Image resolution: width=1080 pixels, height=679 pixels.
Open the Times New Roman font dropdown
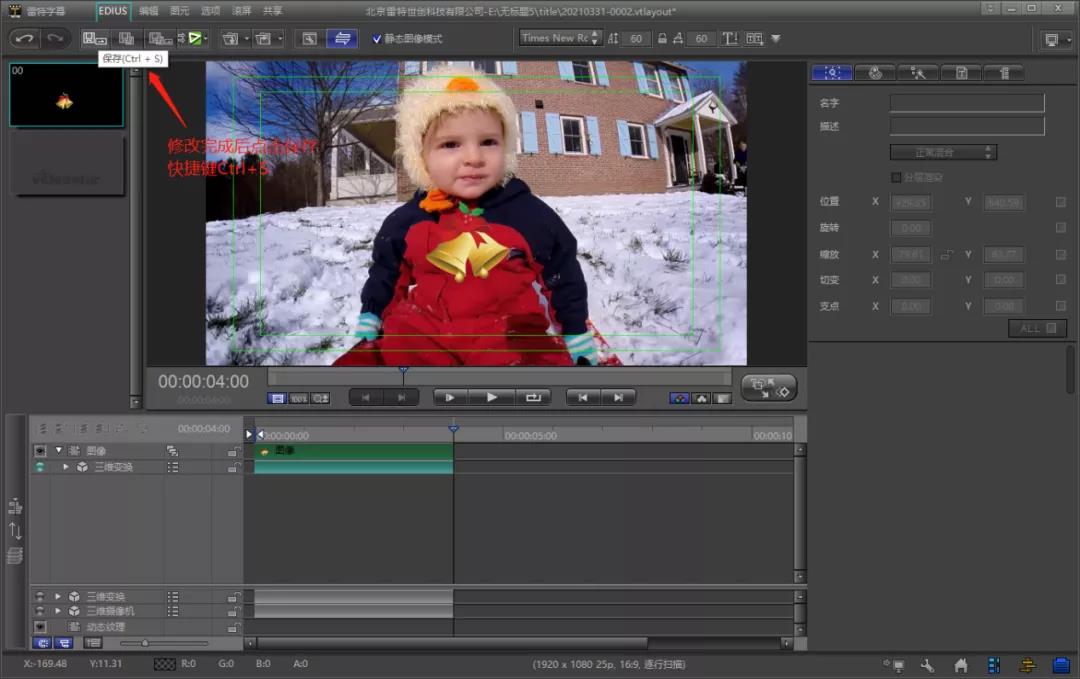pos(561,39)
